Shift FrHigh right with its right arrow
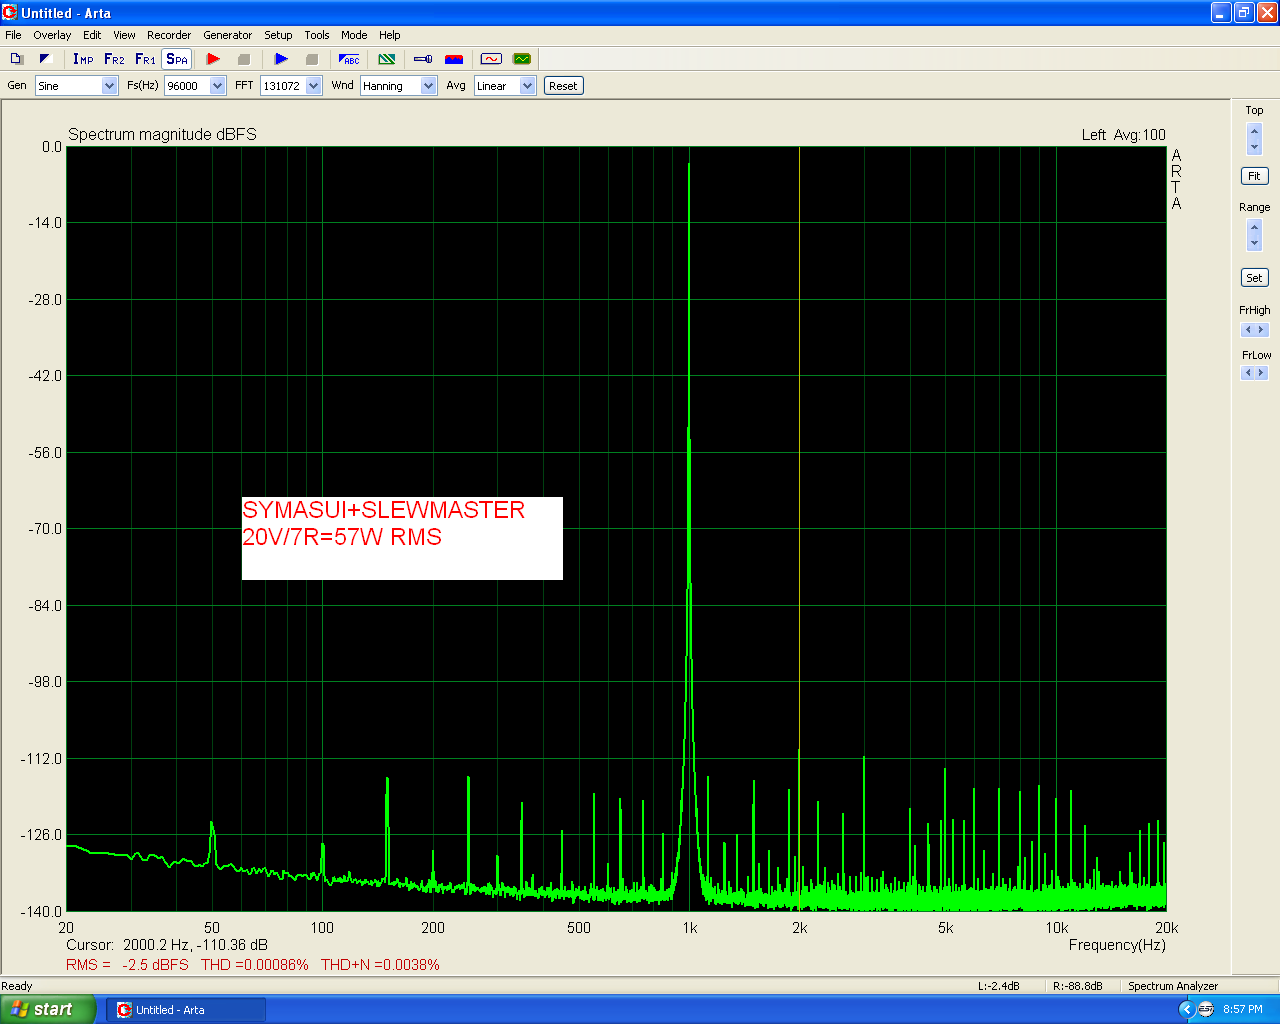 (1261, 330)
